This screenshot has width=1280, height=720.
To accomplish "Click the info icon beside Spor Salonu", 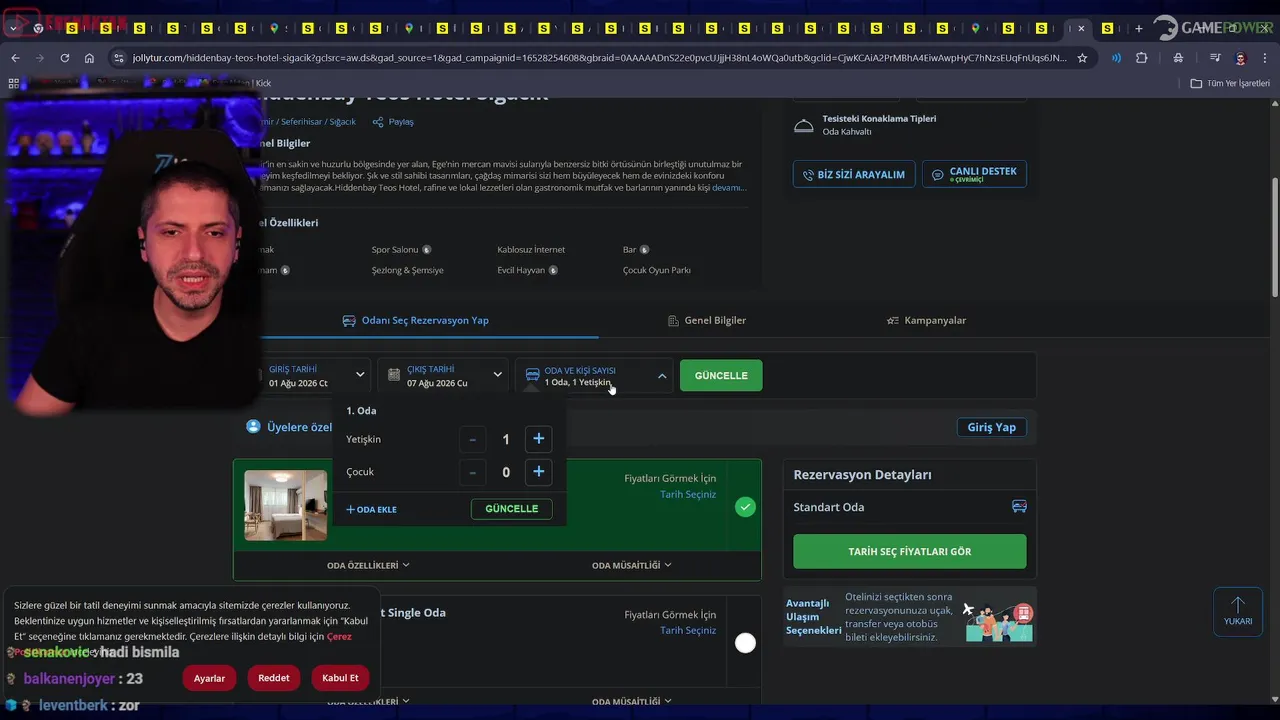I will [x=426, y=250].
